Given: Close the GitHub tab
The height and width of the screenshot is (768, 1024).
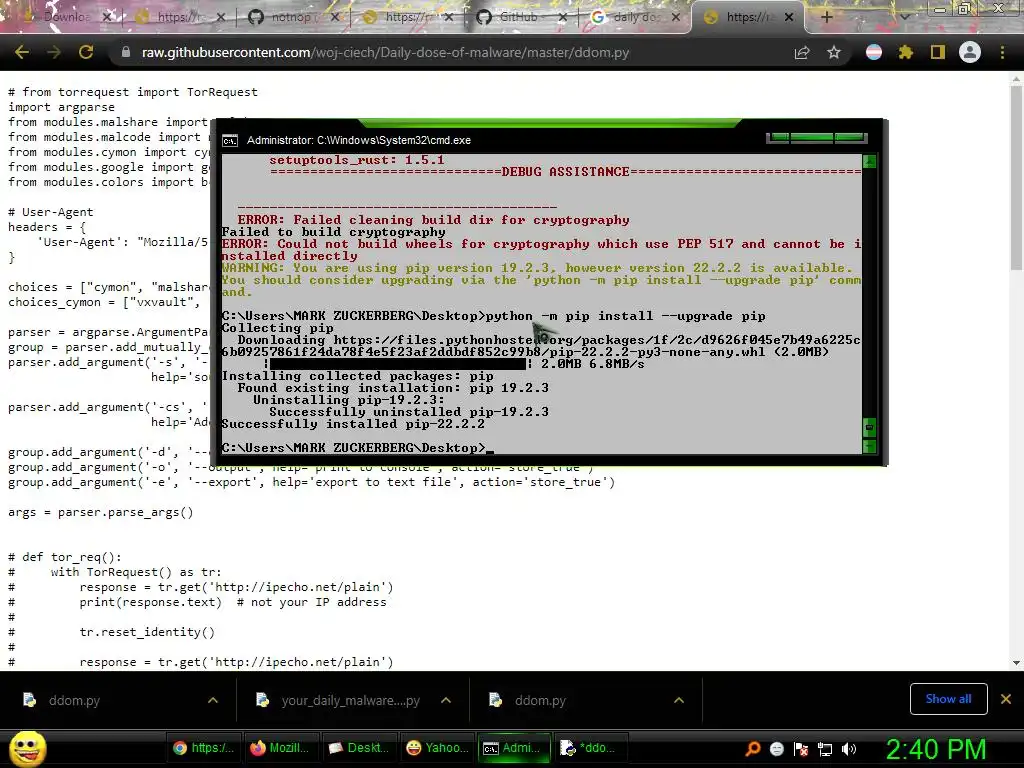Looking at the screenshot, I should tap(562, 17).
